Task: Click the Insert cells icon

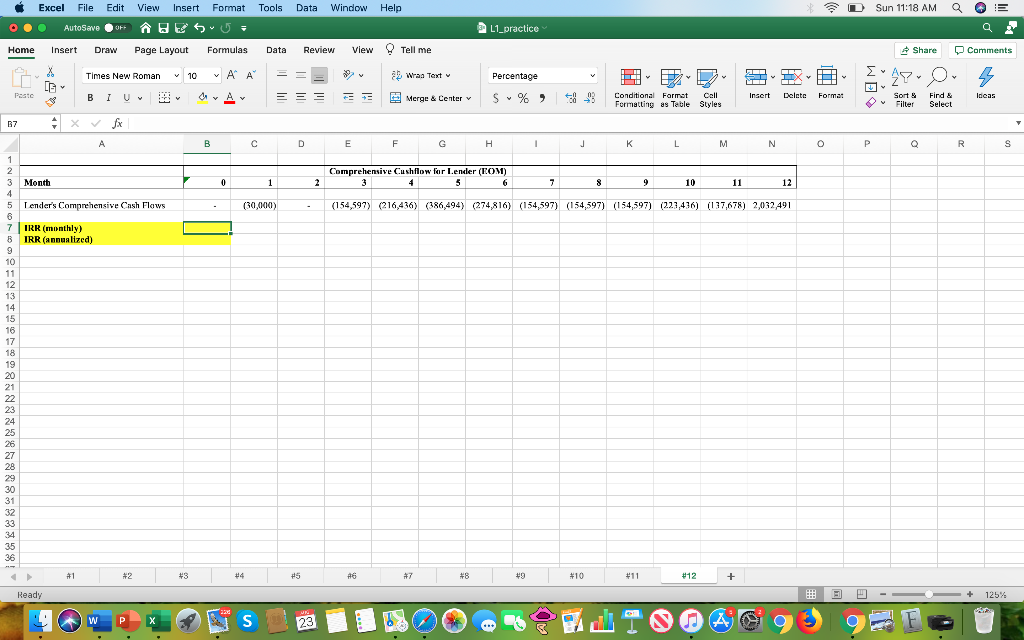Action: (x=759, y=84)
